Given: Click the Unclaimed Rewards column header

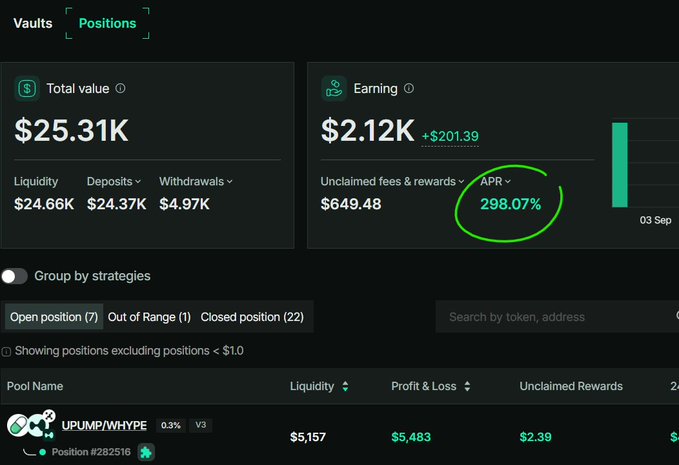Looking at the screenshot, I should point(571,386).
